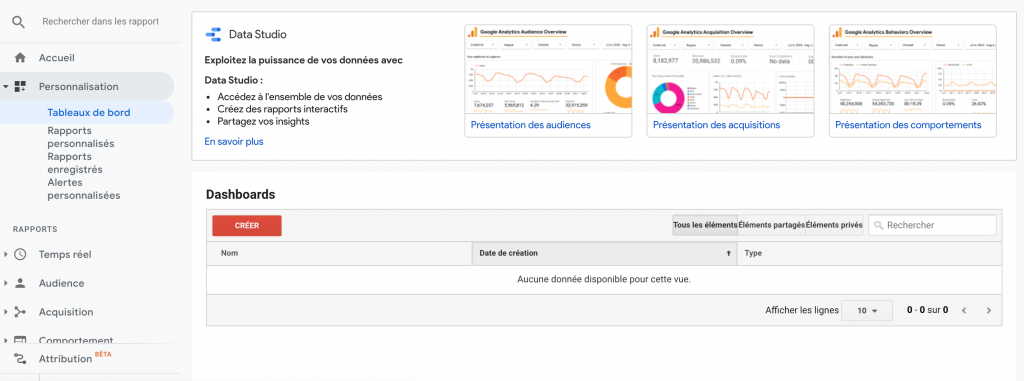Open the En savoir plus link
This screenshot has width=1024, height=381.
(x=234, y=141)
